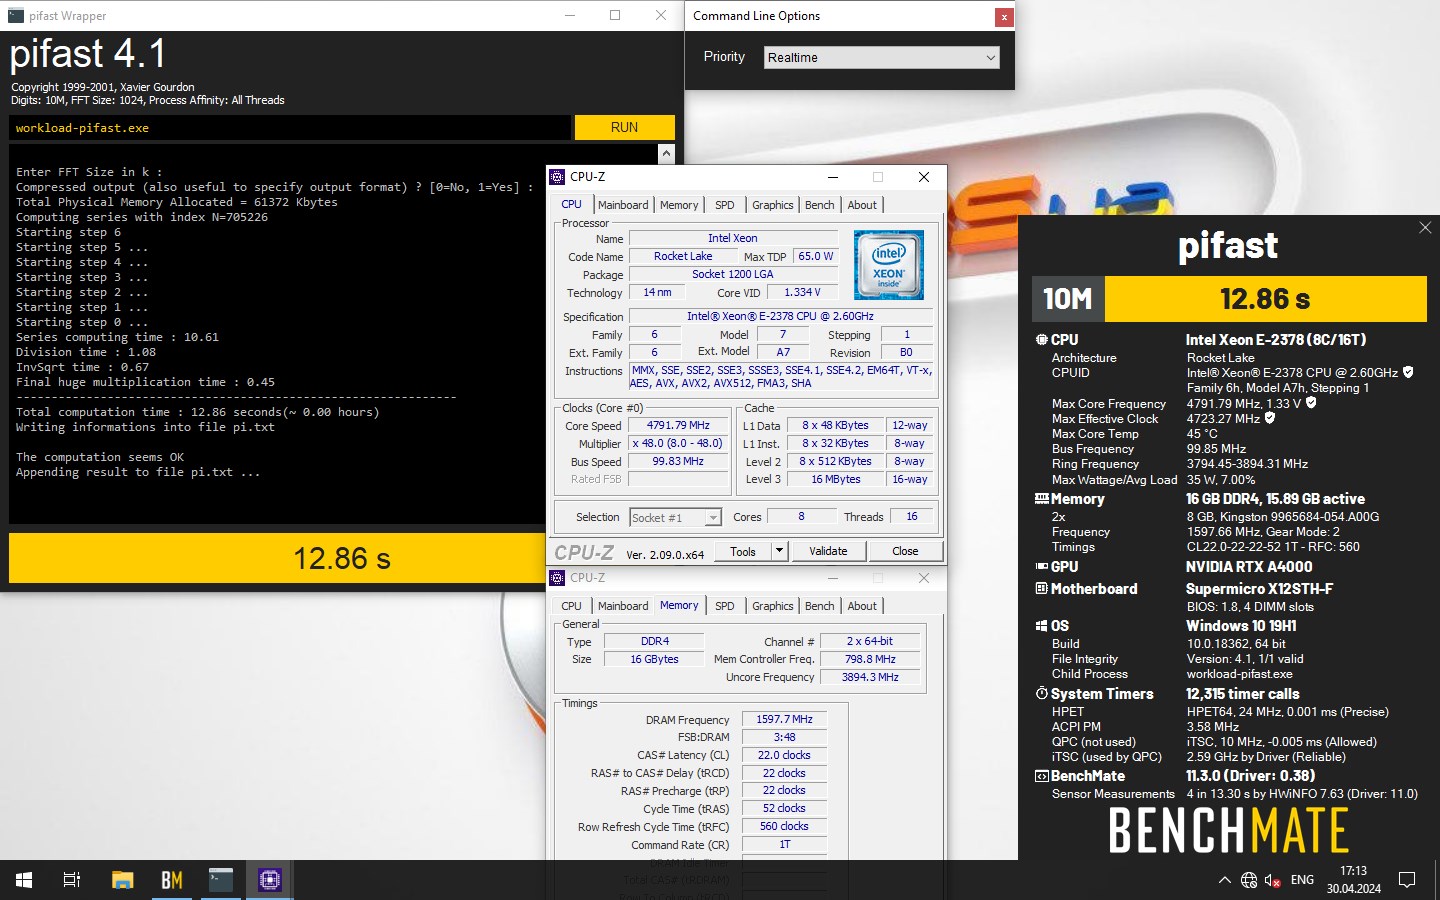Click the RUN button in pifast wrapper
This screenshot has height=900, width=1440.
[624, 127]
